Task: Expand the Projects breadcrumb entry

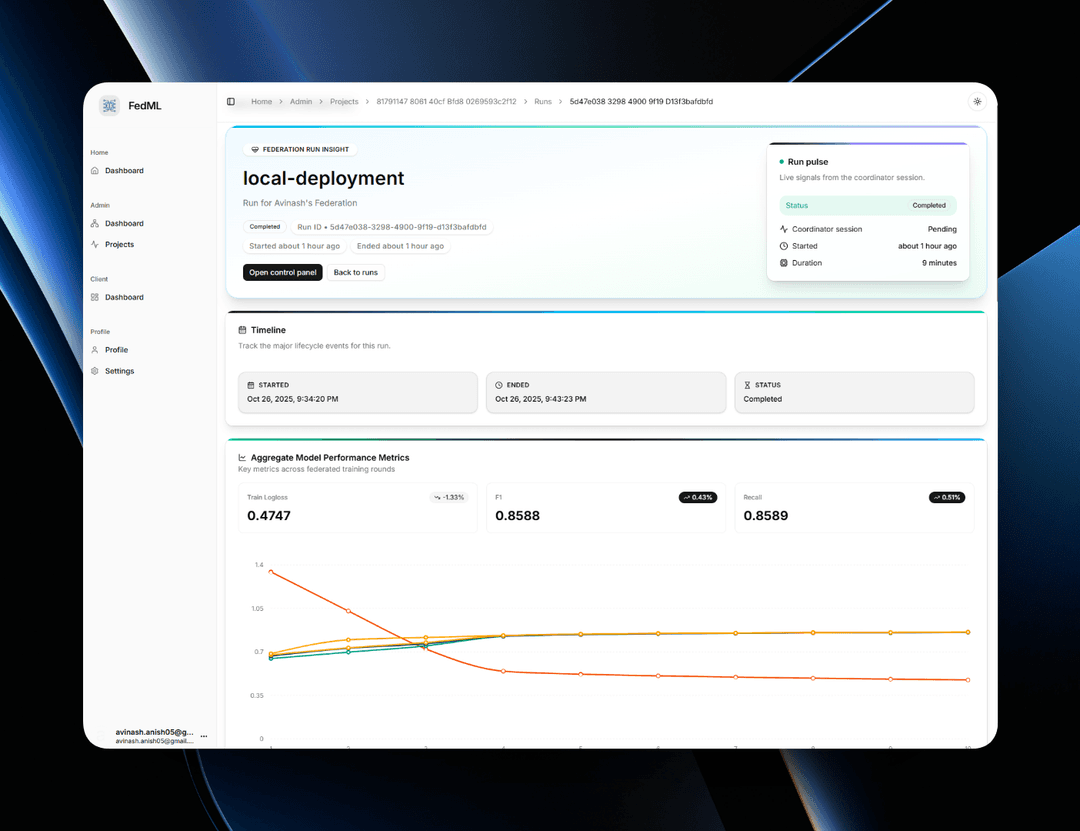Action: click(344, 101)
